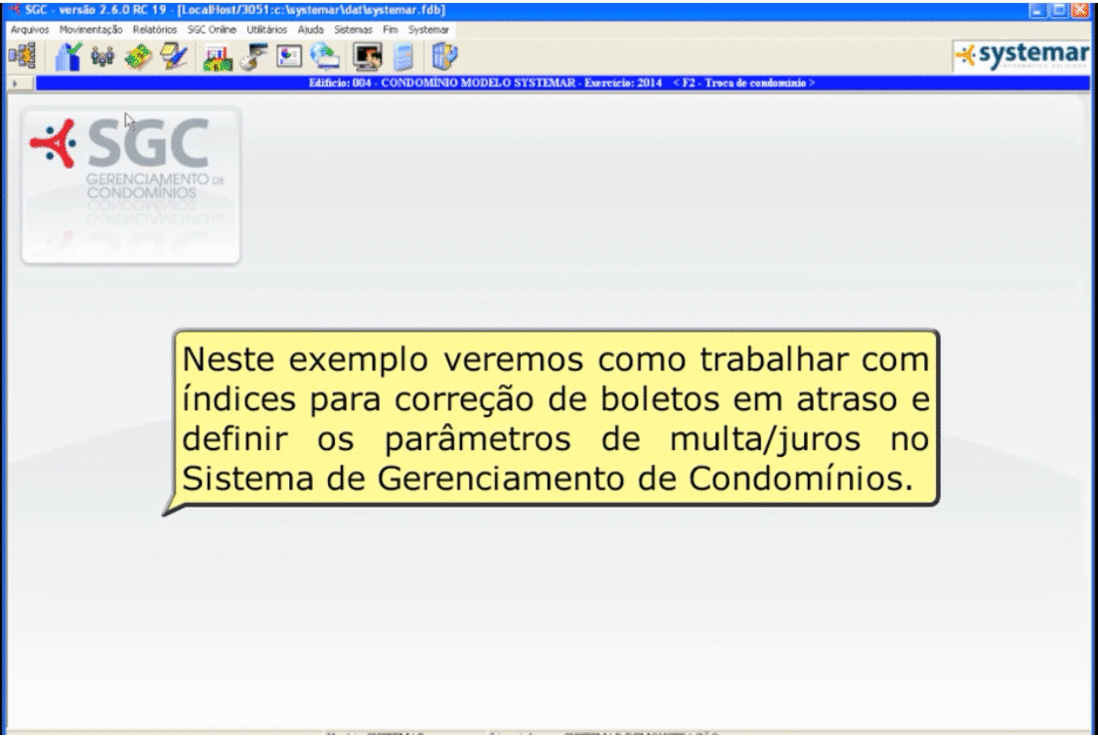Open the SGC Online menu
The image size is (1098, 736).
[211, 30]
